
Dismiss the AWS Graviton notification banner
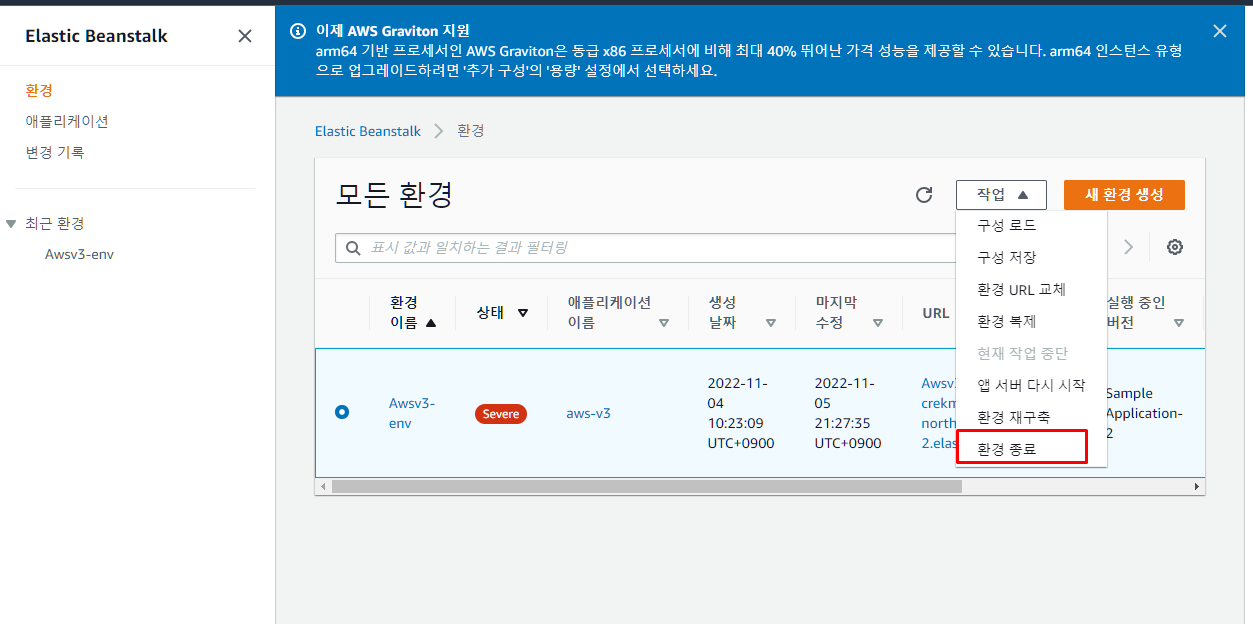click(1219, 31)
